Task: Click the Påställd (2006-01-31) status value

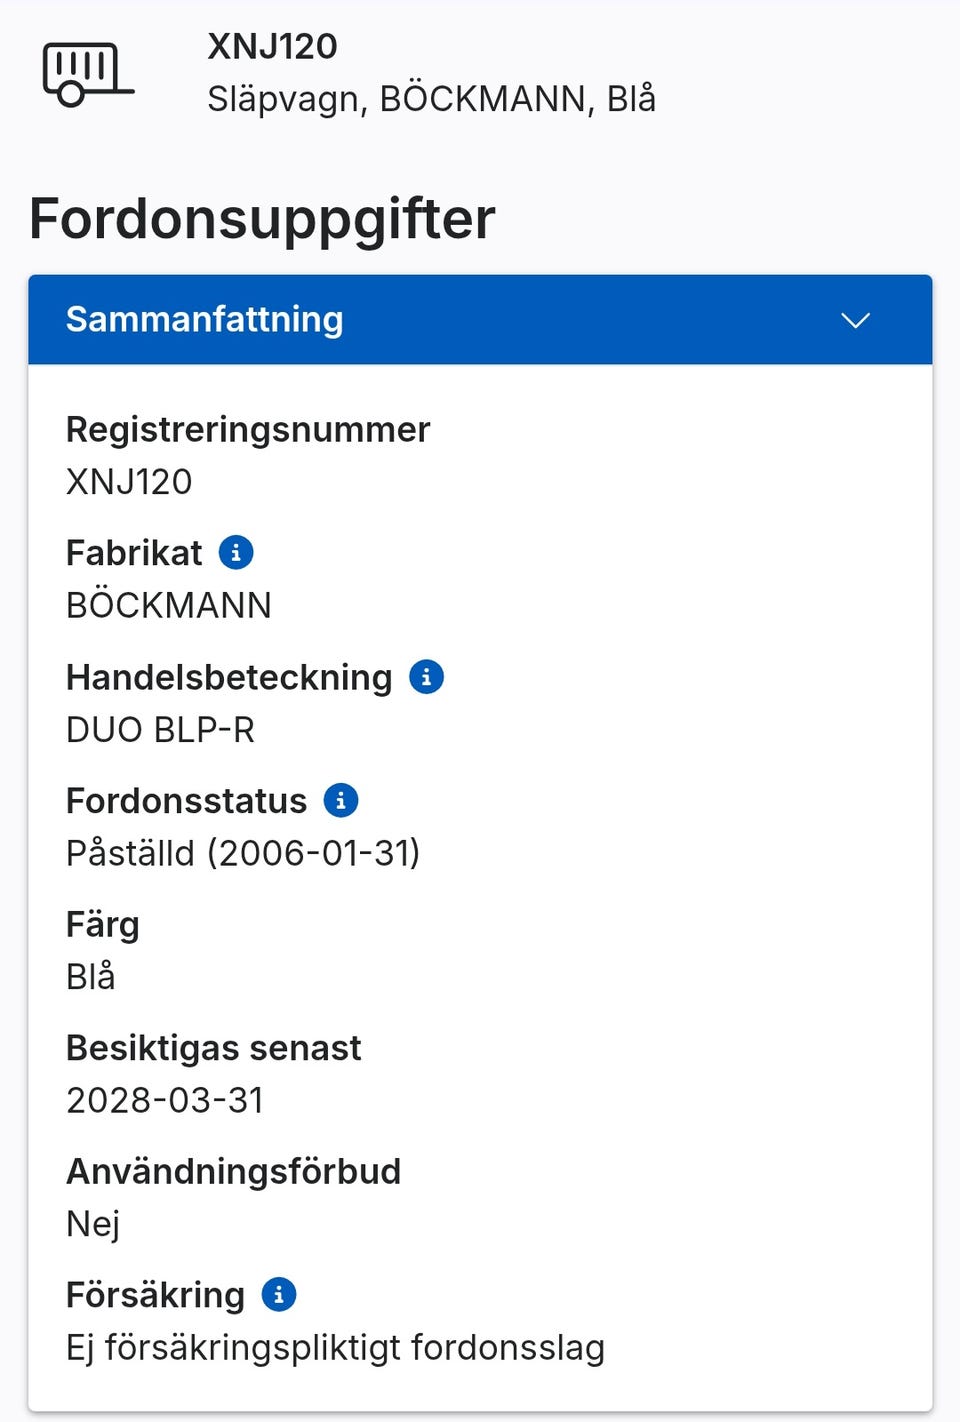Action: 243,853
